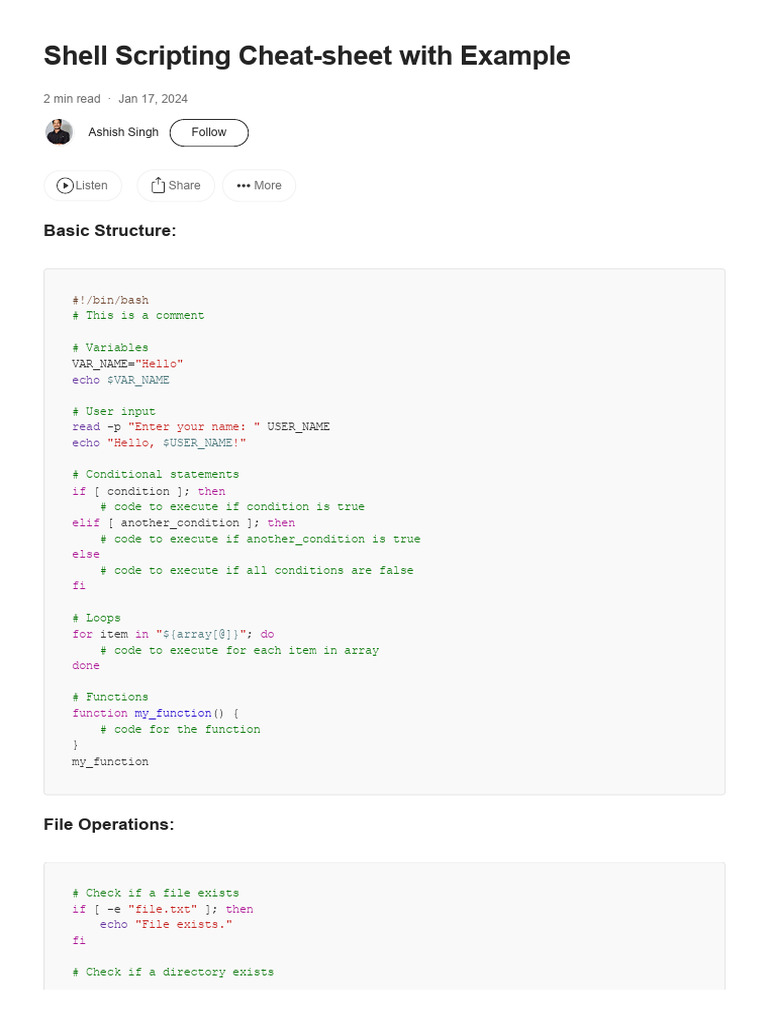Open the Ashish Singh author name link
Screen dimensions: 768x1024
(123, 132)
